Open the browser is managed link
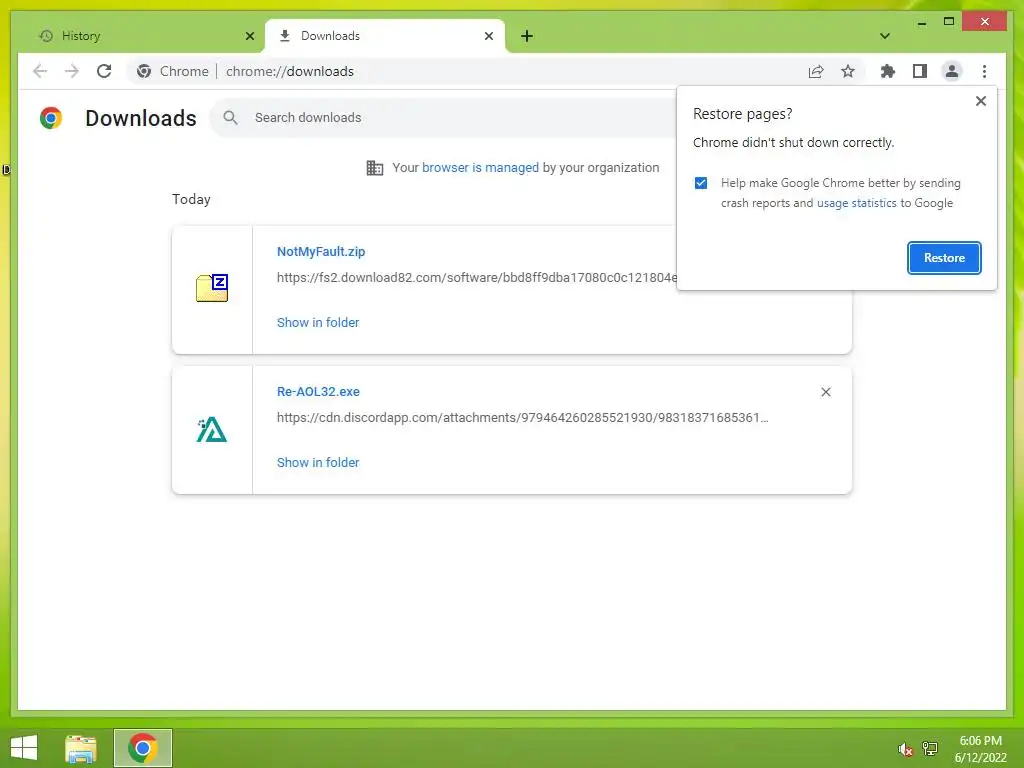Screen dimensions: 1024x768 pyautogui.click(x=480, y=167)
